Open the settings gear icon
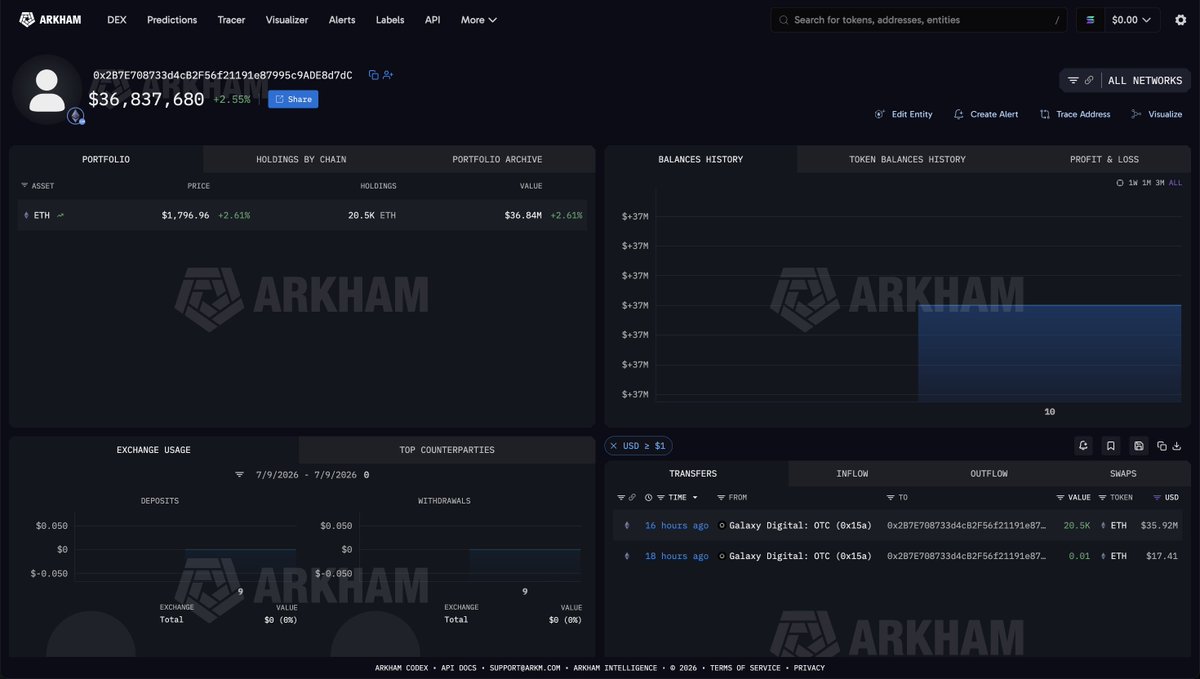Viewport: 1200px width, 679px height. (x=1180, y=20)
